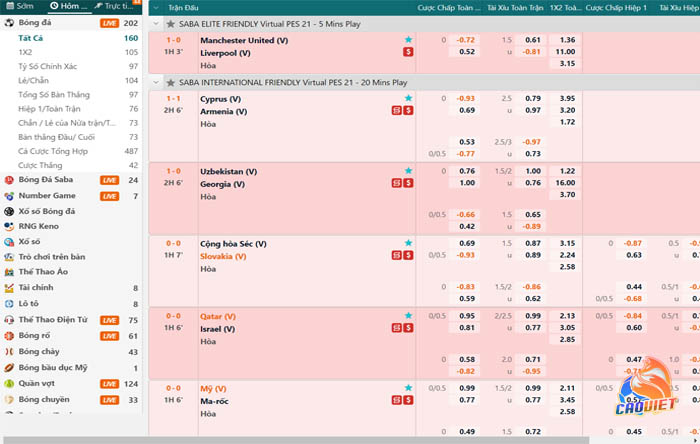
Task: Toggle favorite star for Uzbekistan vs Georgia
Action: pyautogui.click(x=408, y=171)
